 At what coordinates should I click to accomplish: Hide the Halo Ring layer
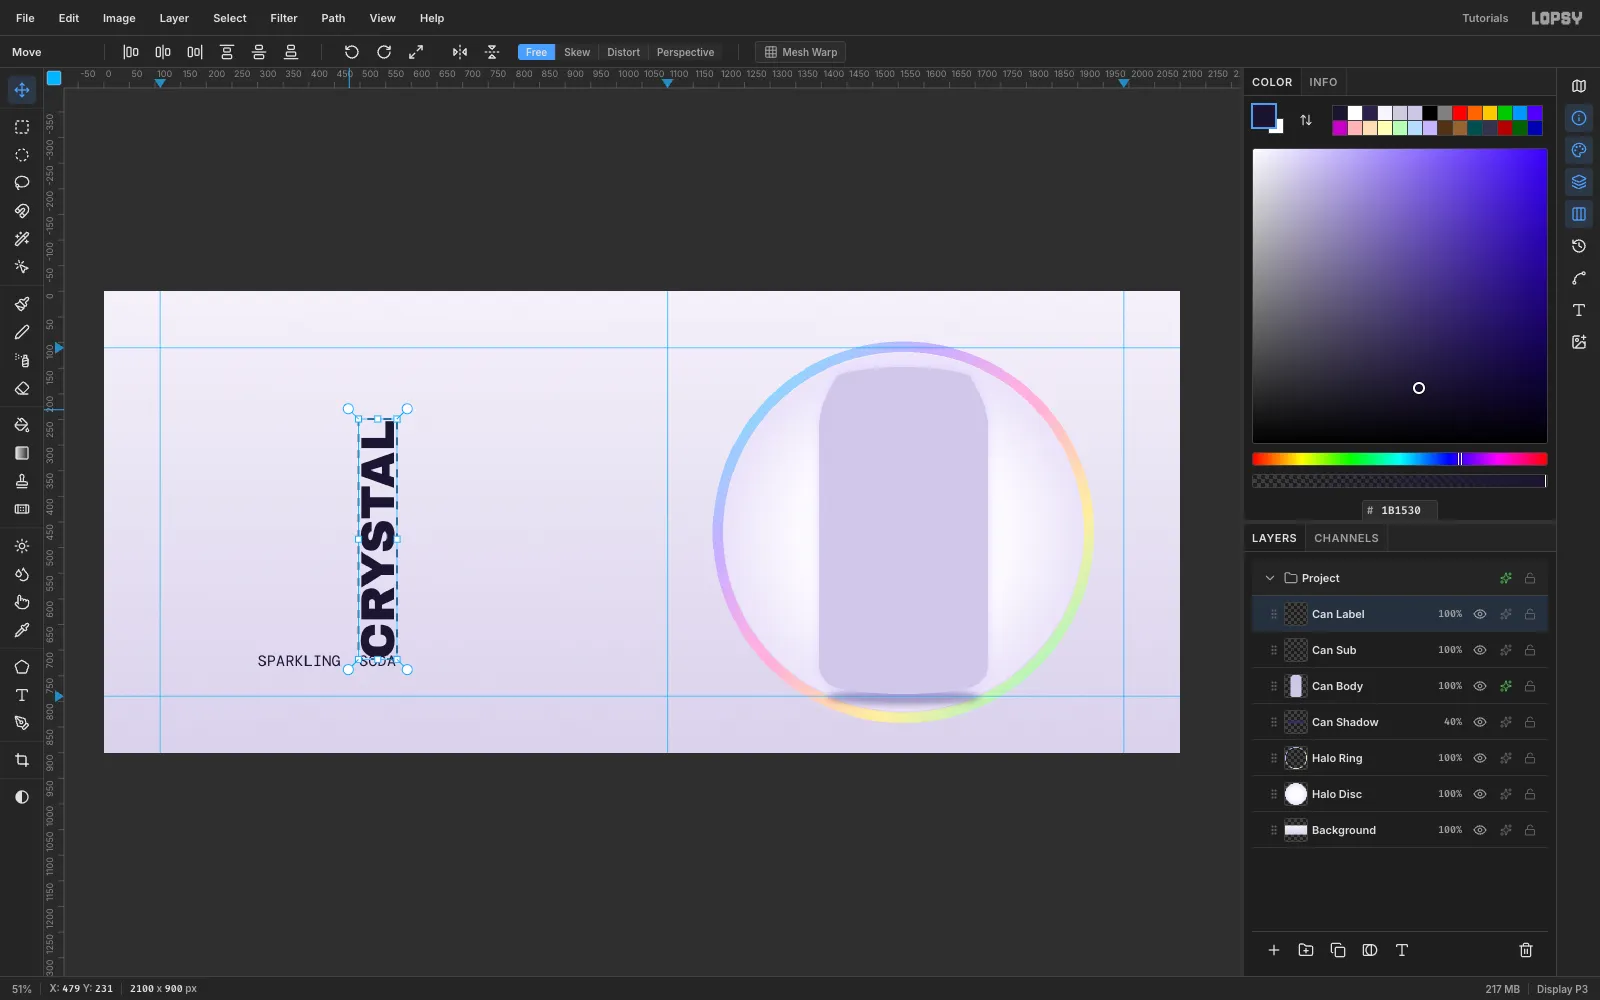click(1480, 758)
